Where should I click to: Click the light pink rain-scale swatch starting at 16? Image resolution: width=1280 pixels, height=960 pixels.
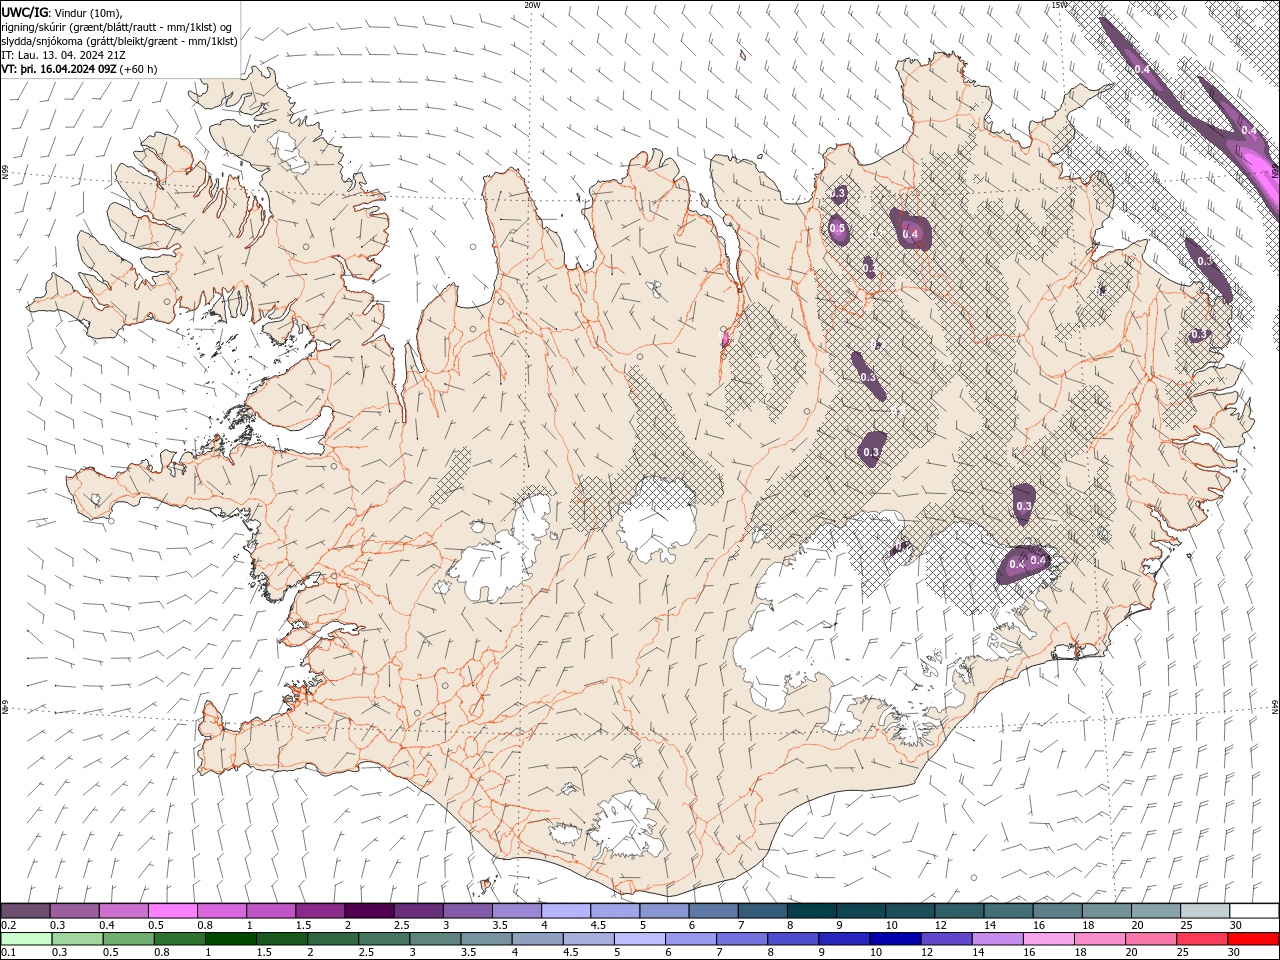tap(1049, 939)
